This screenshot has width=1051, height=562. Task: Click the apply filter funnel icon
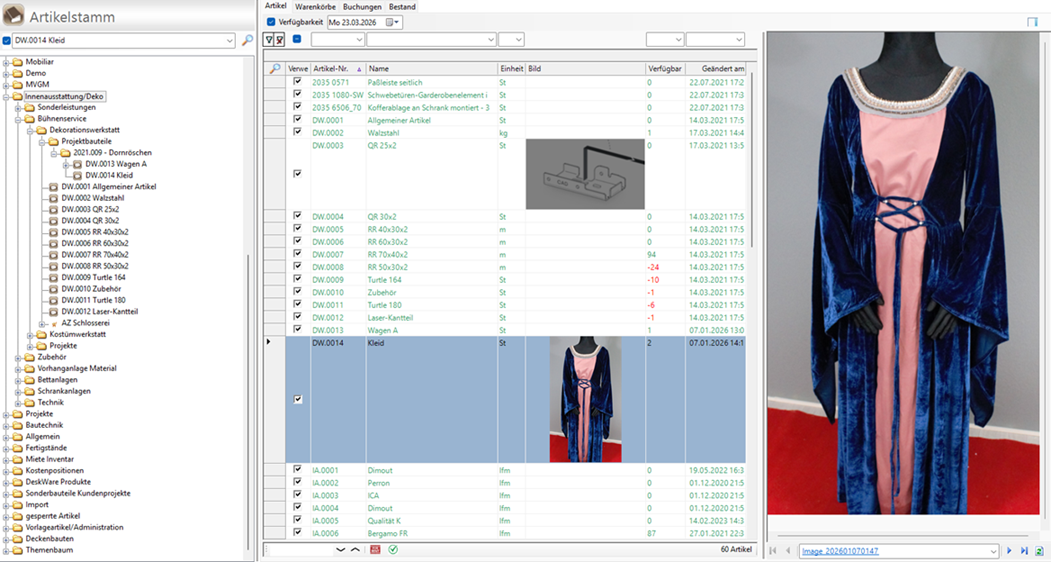pyautogui.click(x=268, y=40)
